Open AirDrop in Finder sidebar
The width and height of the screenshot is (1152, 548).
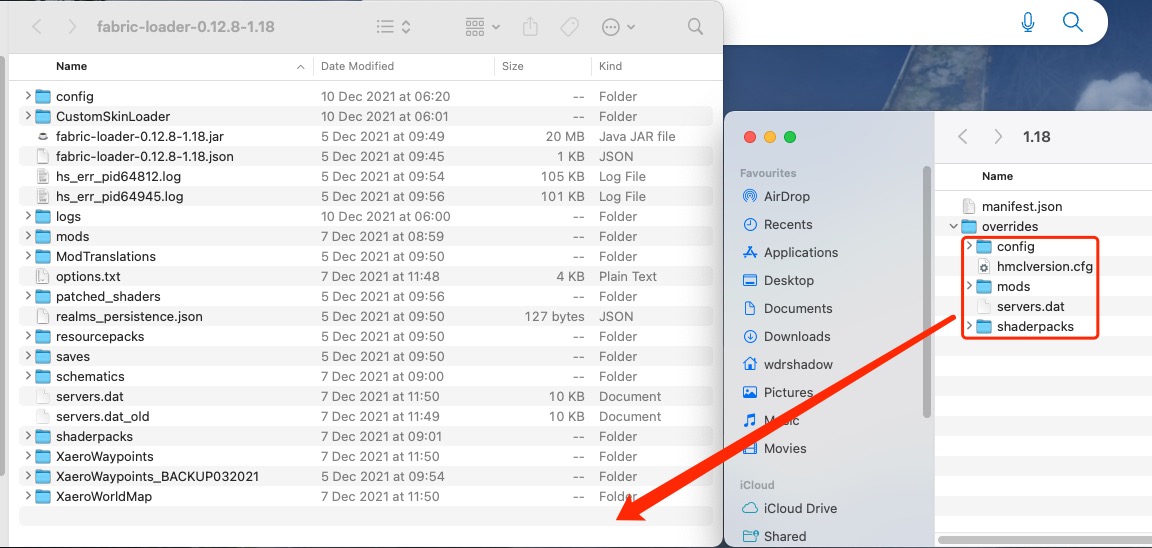click(x=786, y=196)
